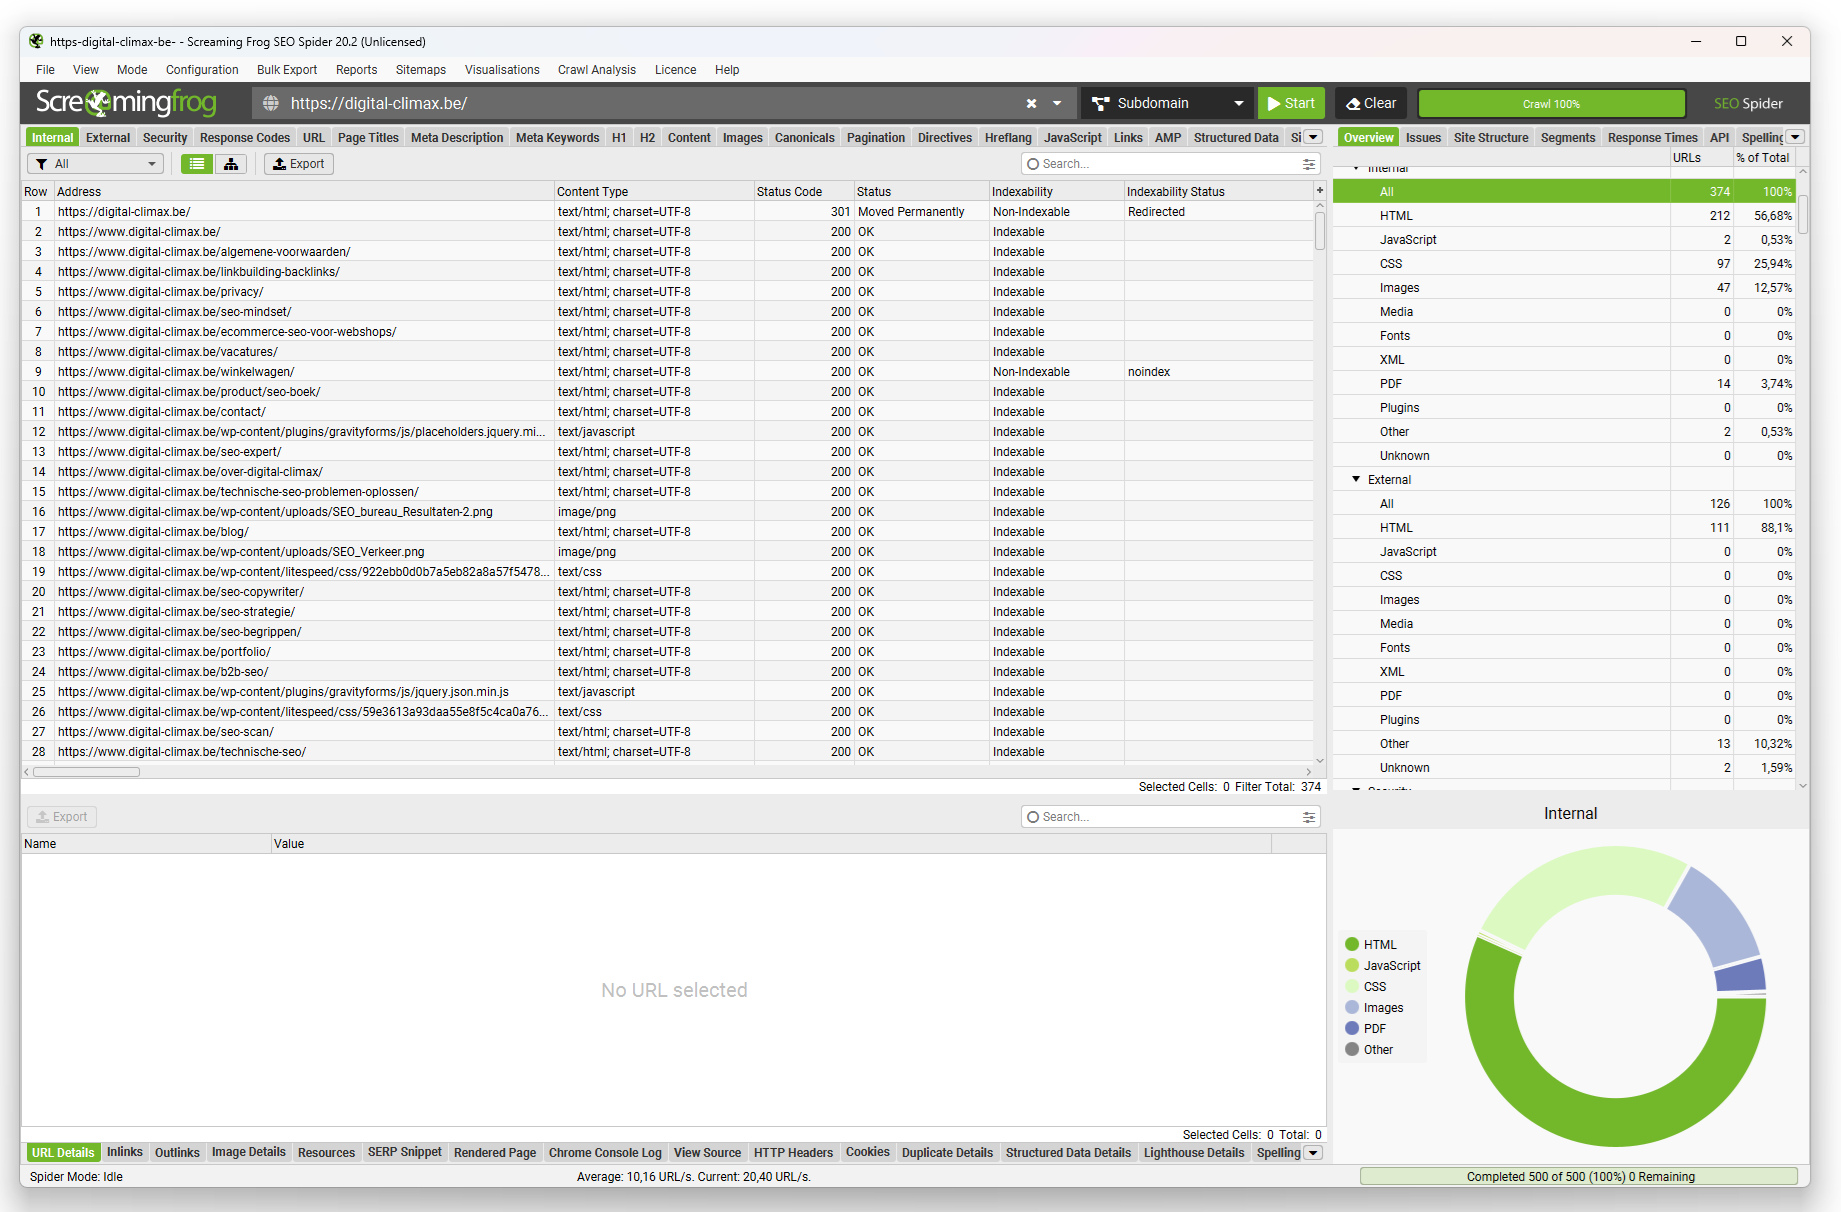Sort by the Status Code column header

[x=803, y=191]
